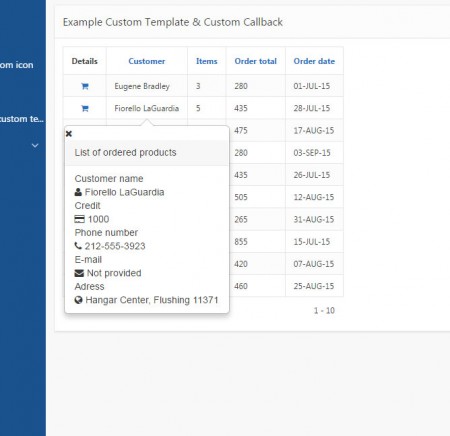450x436 pixels.
Task: Click order total 855
Action: click(241, 242)
